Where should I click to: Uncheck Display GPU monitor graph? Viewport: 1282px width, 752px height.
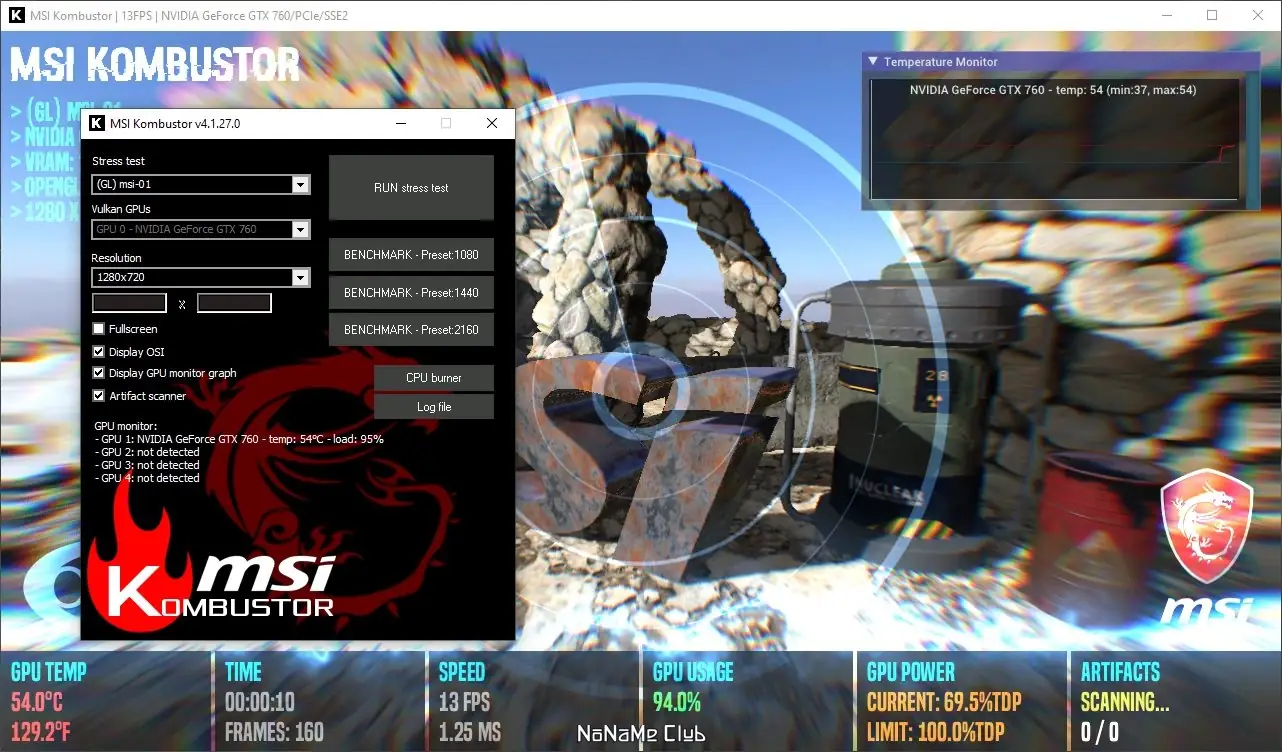tap(98, 373)
